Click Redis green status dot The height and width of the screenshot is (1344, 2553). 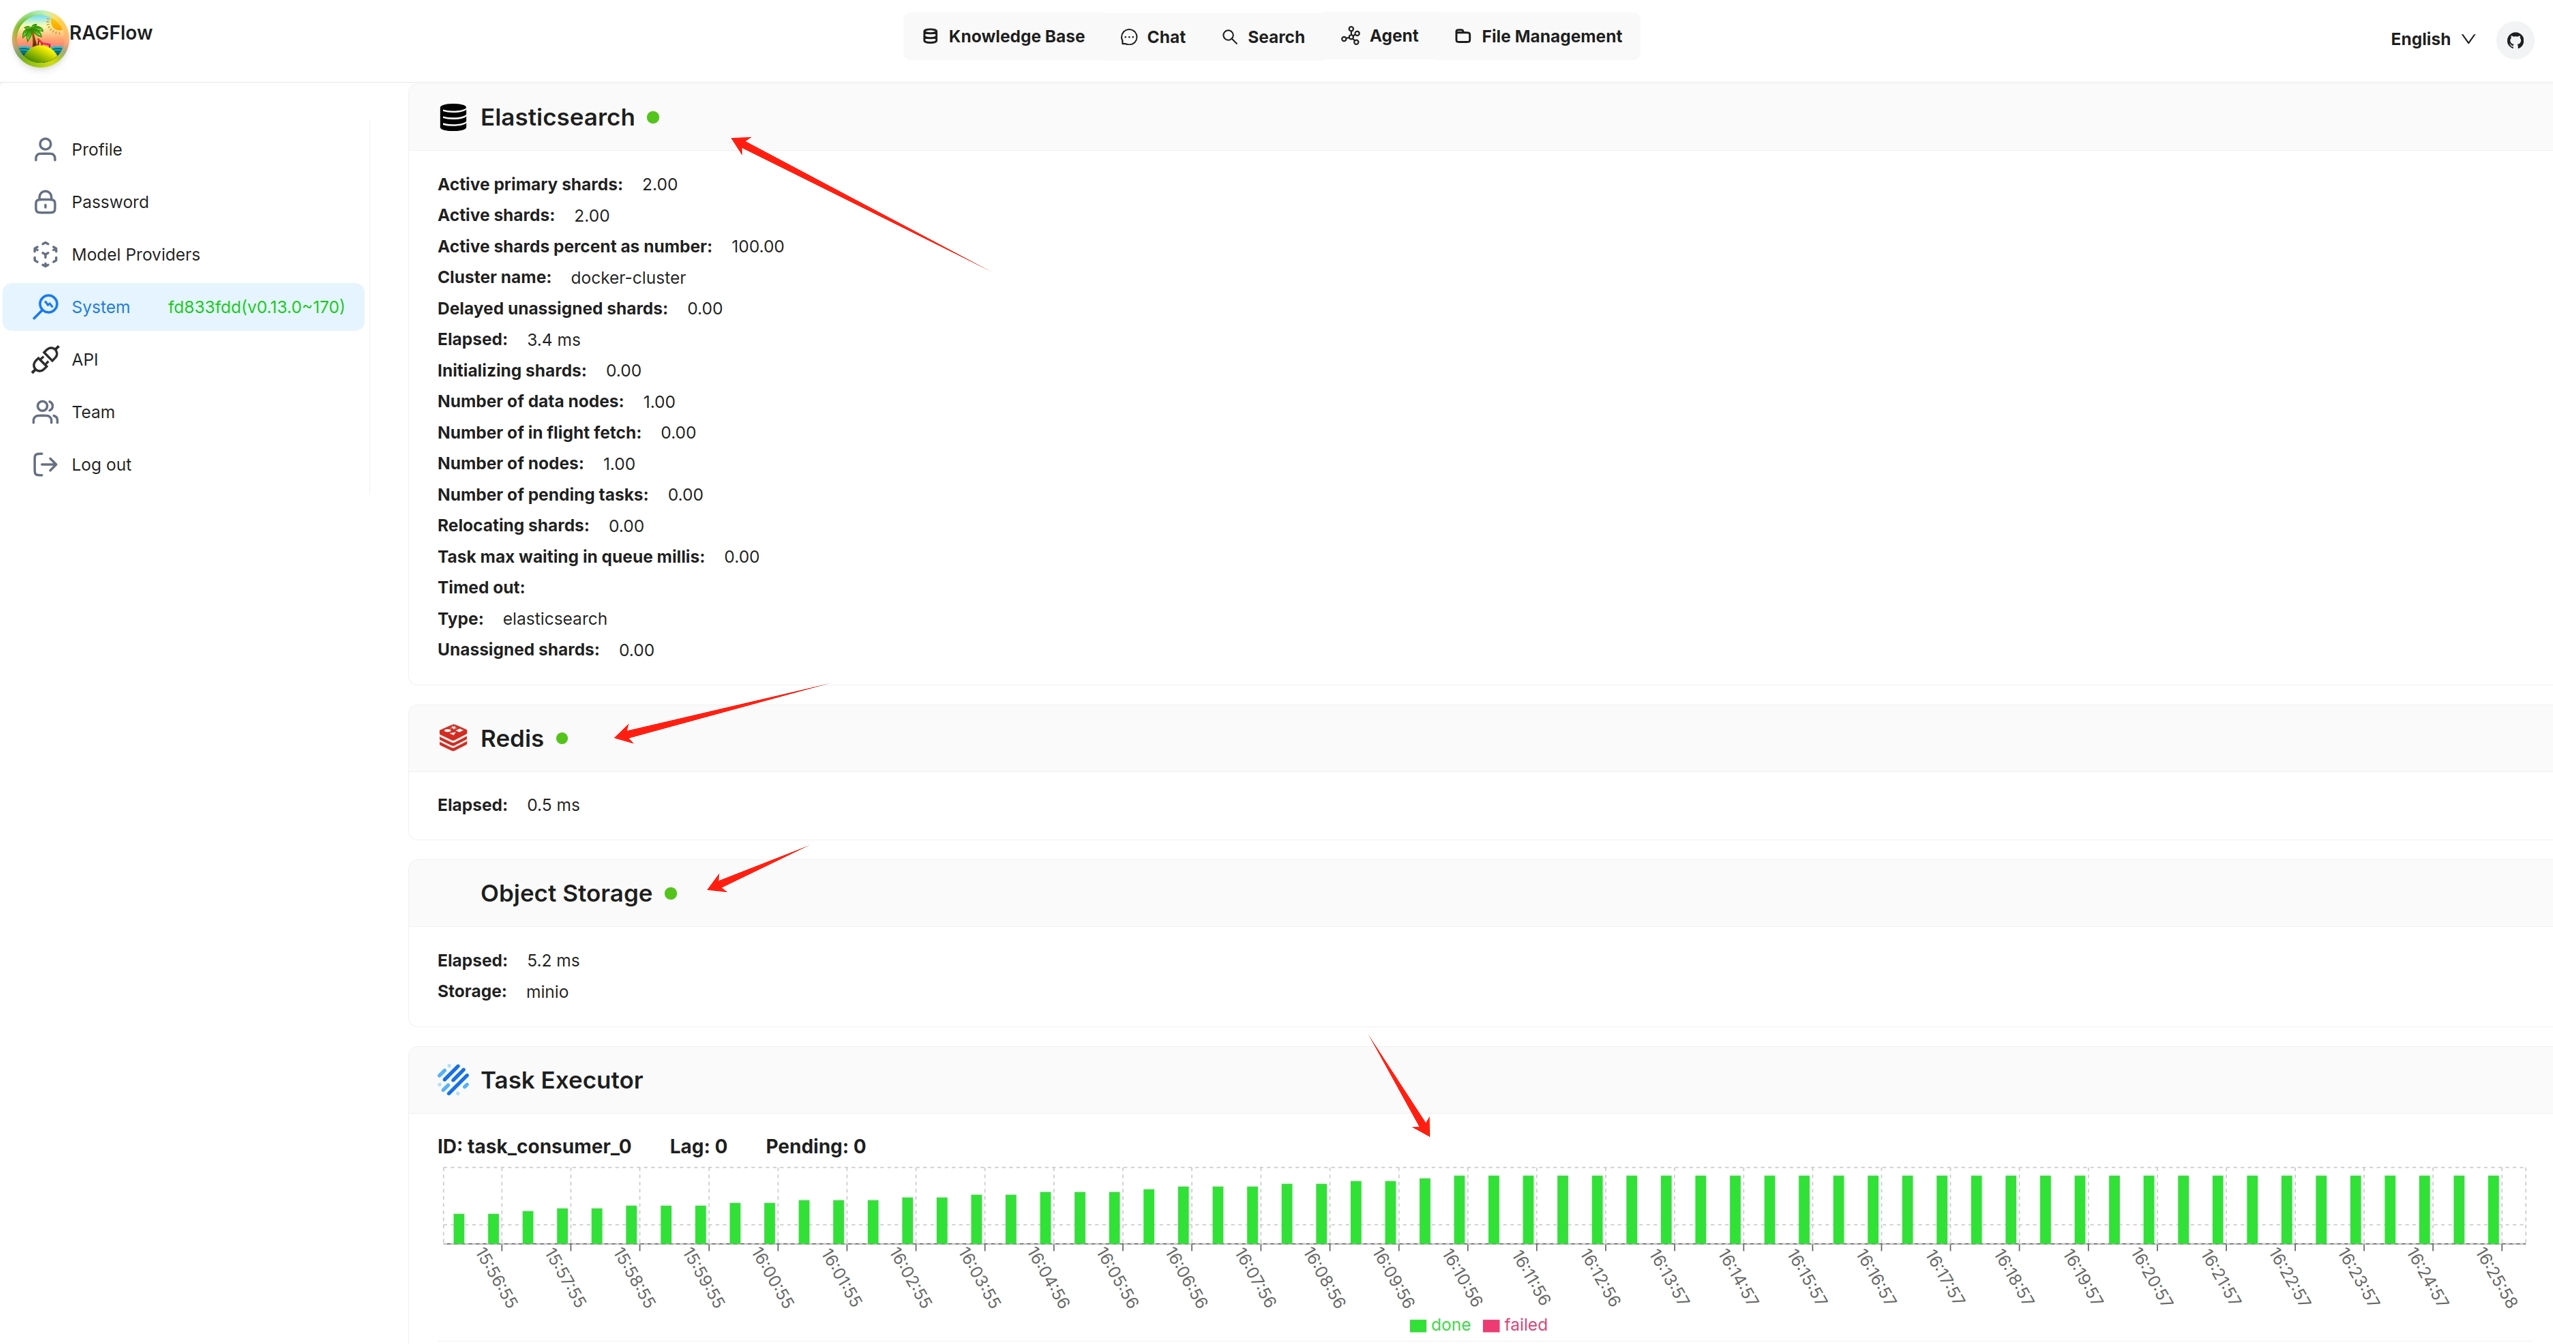click(x=562, y=738)
